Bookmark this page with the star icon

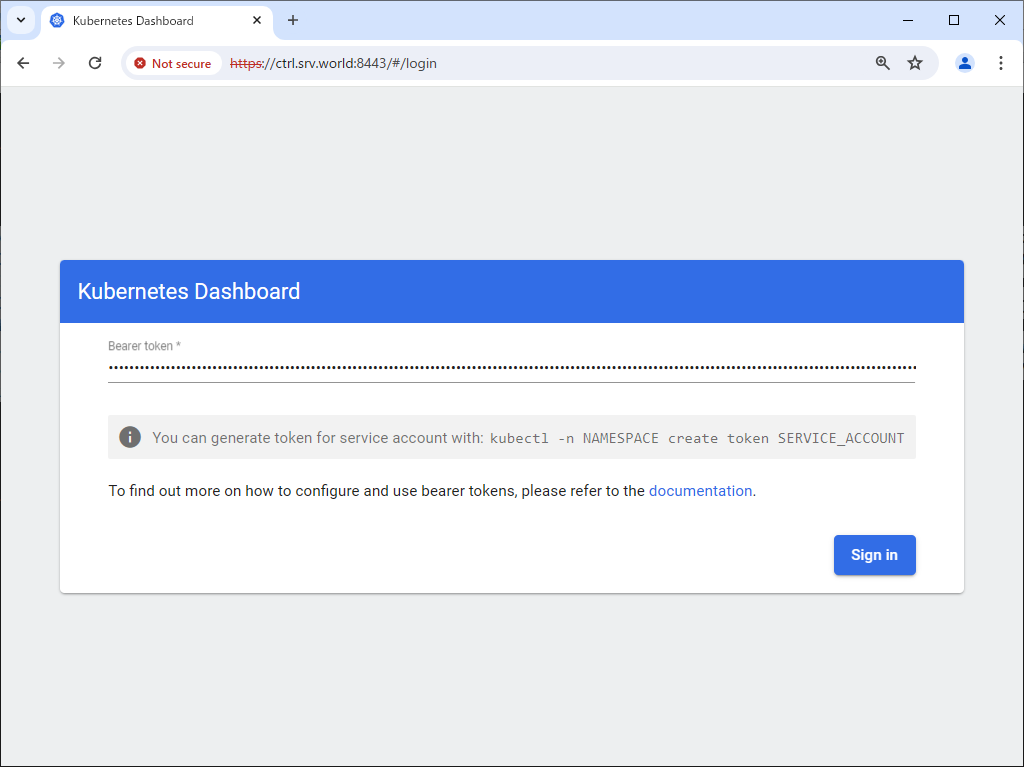(x=915, y=63)
